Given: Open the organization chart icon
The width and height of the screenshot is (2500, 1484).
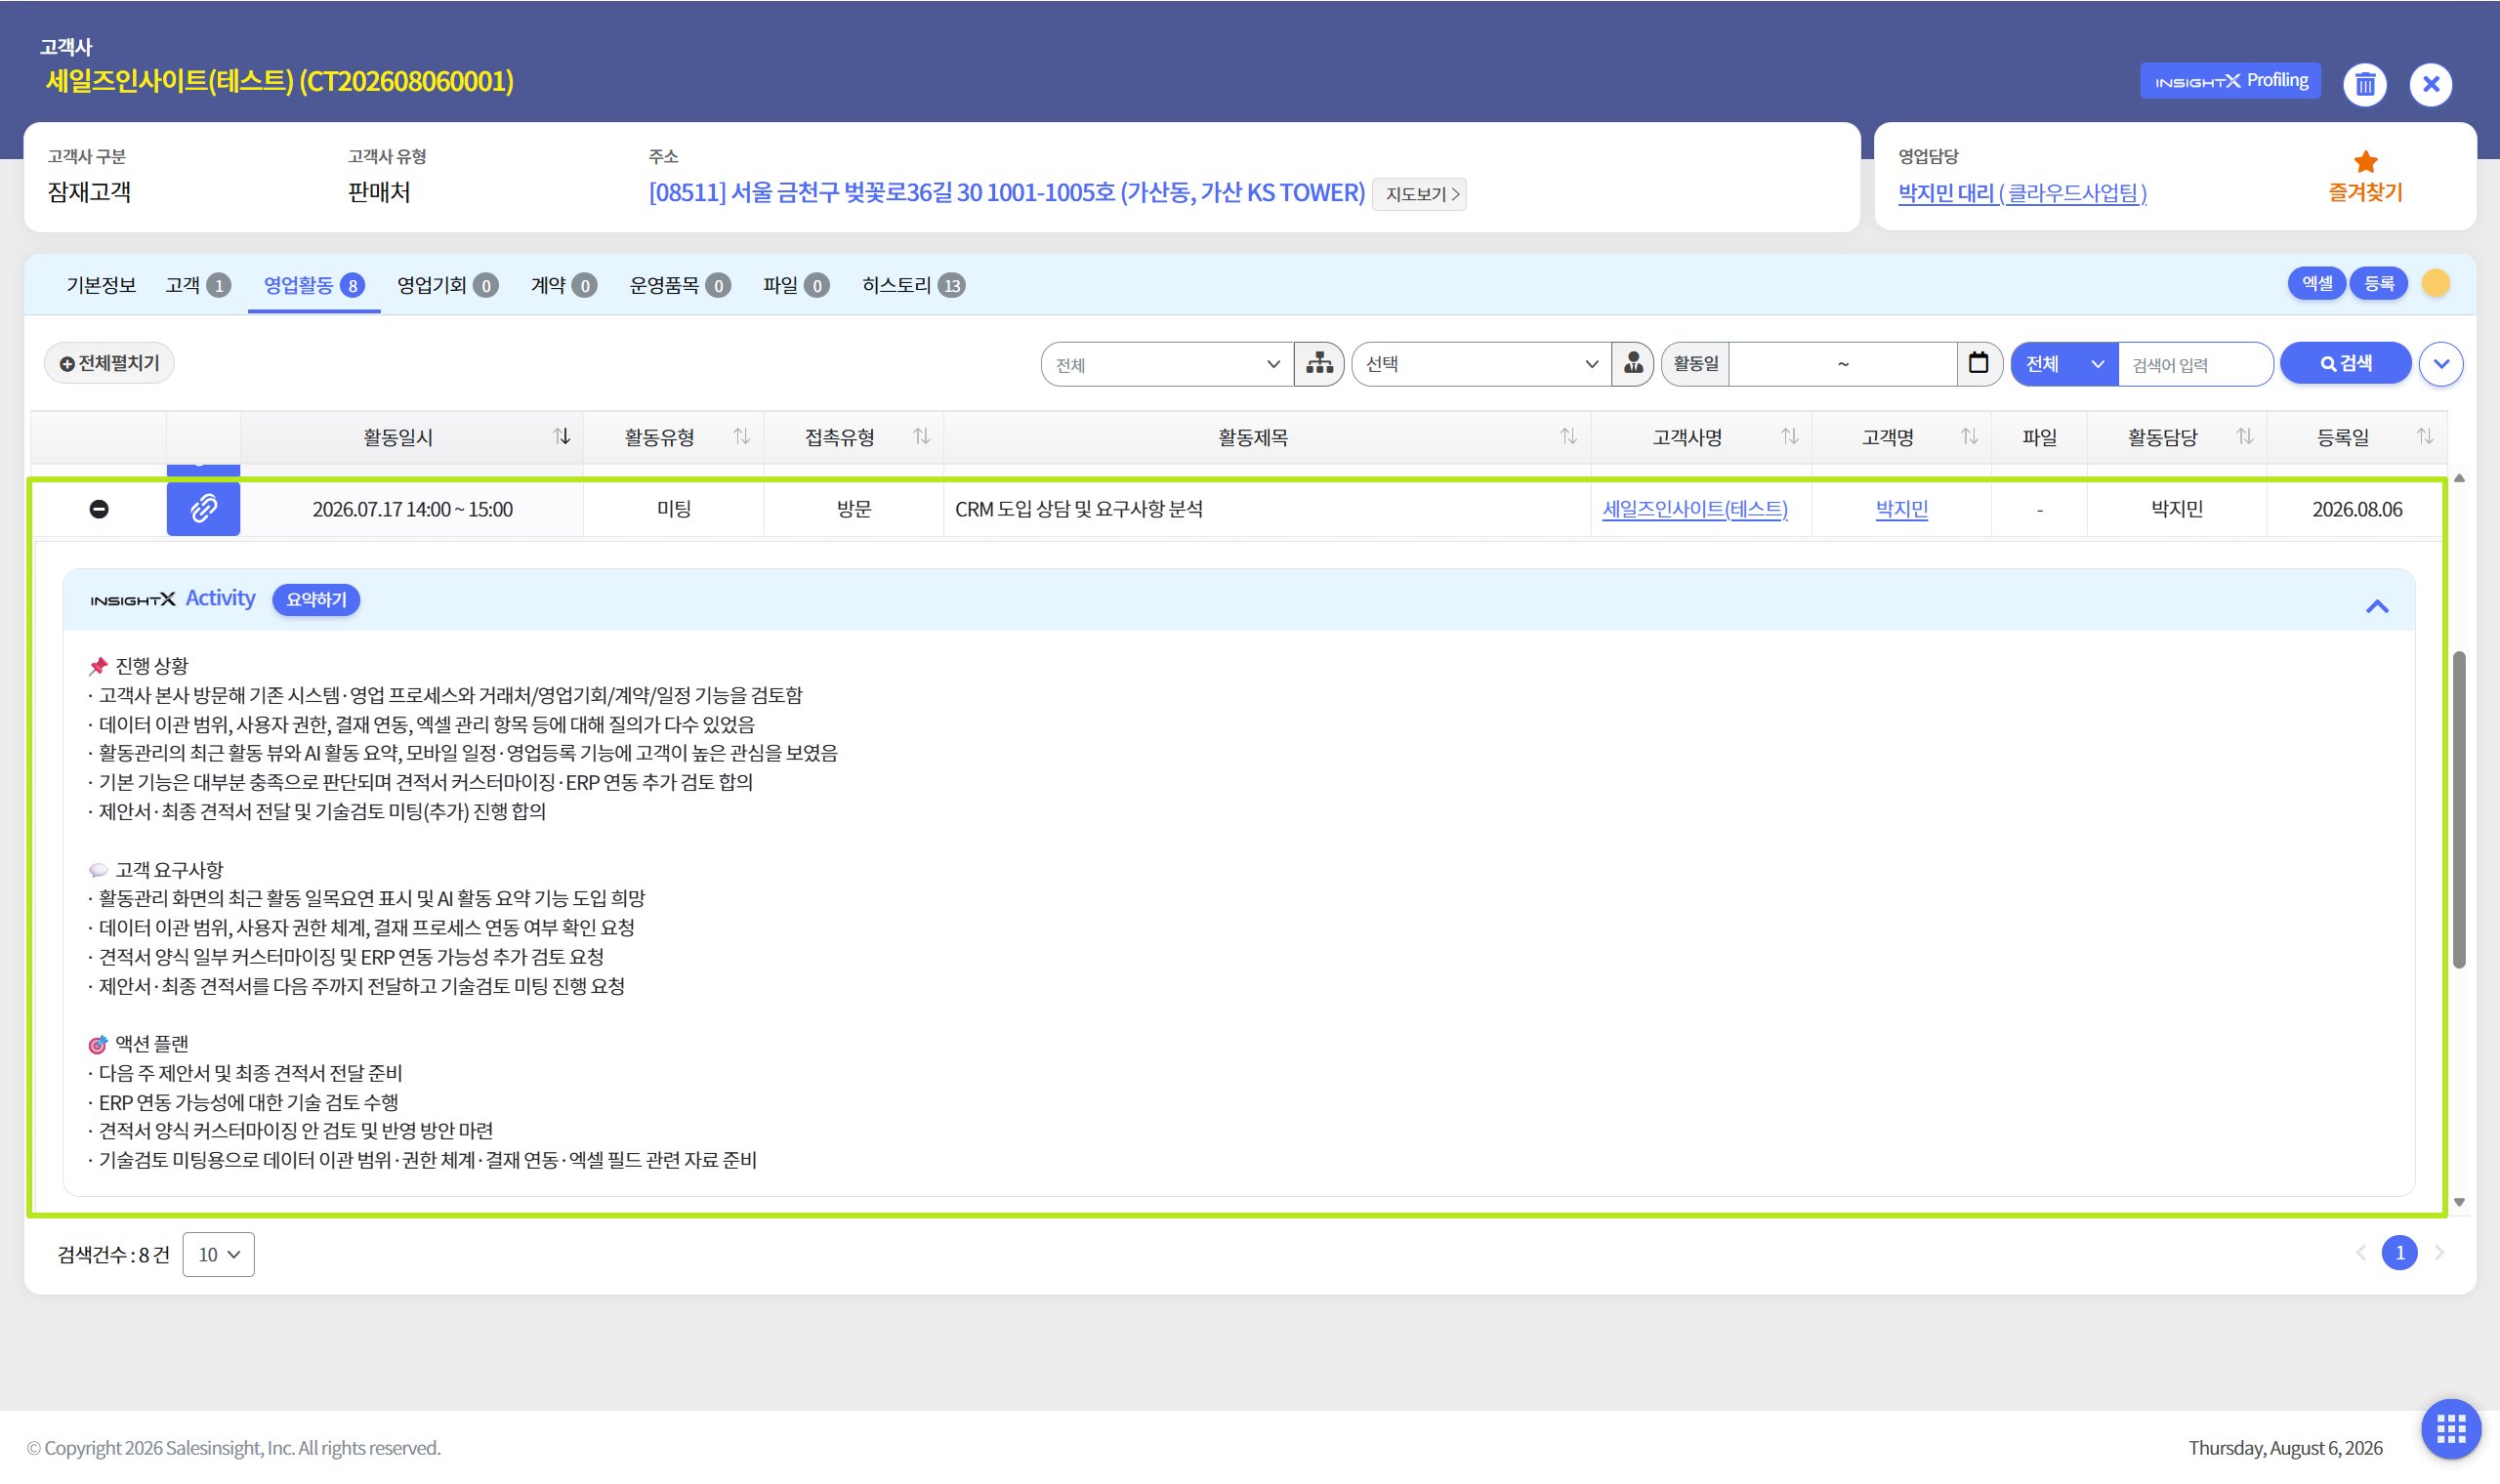Looking at the screenshot, I should 1319,364.
